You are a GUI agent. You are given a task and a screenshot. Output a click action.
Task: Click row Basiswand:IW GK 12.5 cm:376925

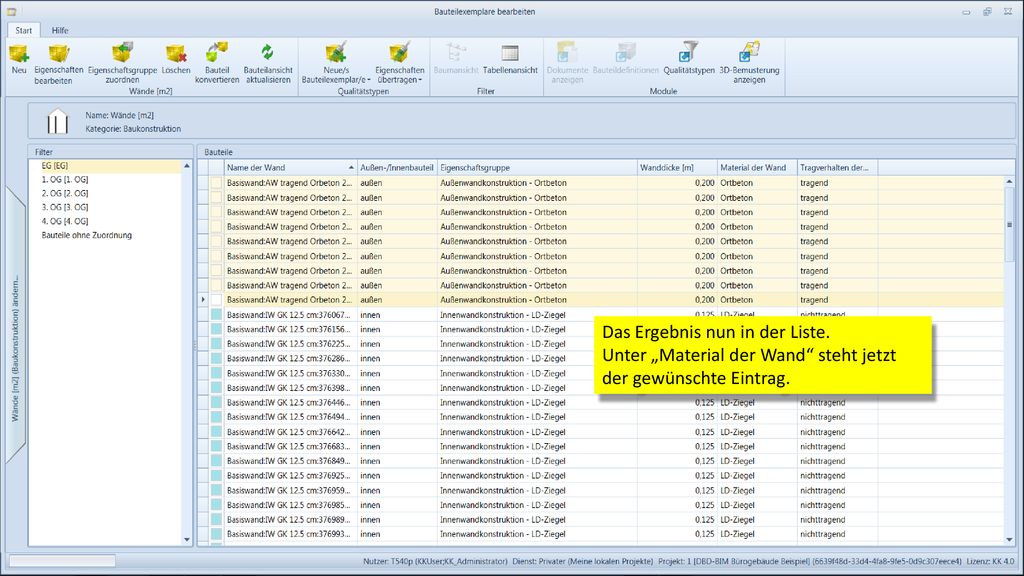(x=601, y=476)
